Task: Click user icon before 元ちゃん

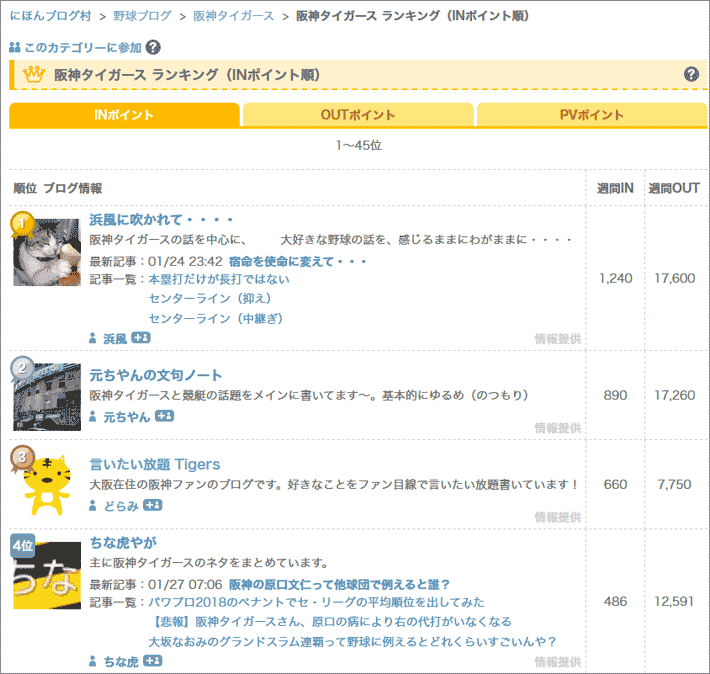Action: 93,416
